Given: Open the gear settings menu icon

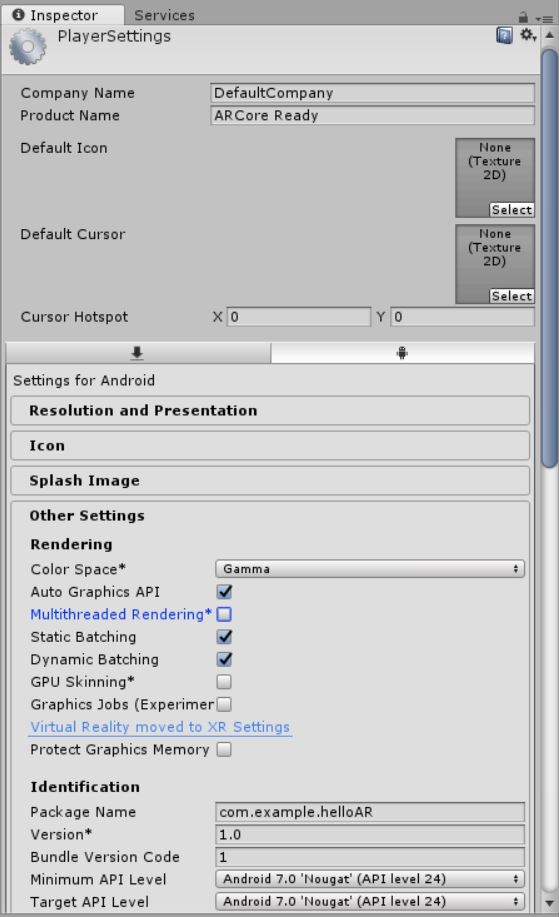Looking at the screenshot, I should pos(528,35).
